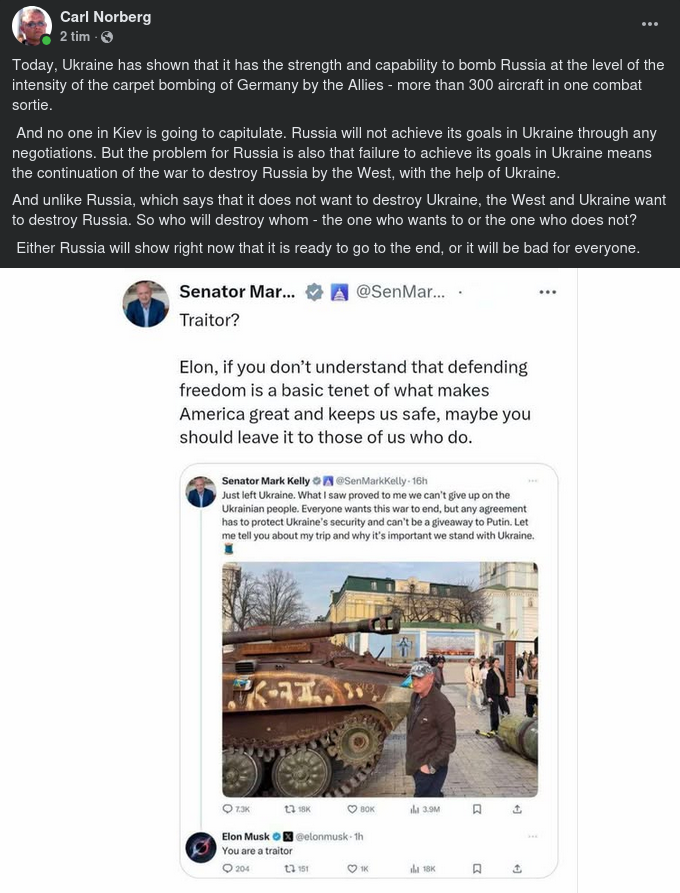Image resolution: width=680 pixels, height=893 pixels.
Task: Open the quoted Mark Kelly tweet's more menu
Action: (533, 481)
